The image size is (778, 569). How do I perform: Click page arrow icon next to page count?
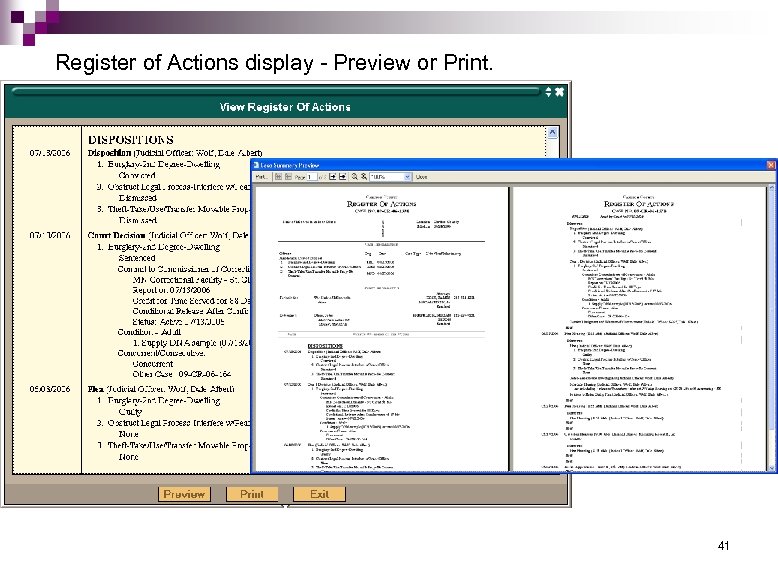(x=332, y=177)
